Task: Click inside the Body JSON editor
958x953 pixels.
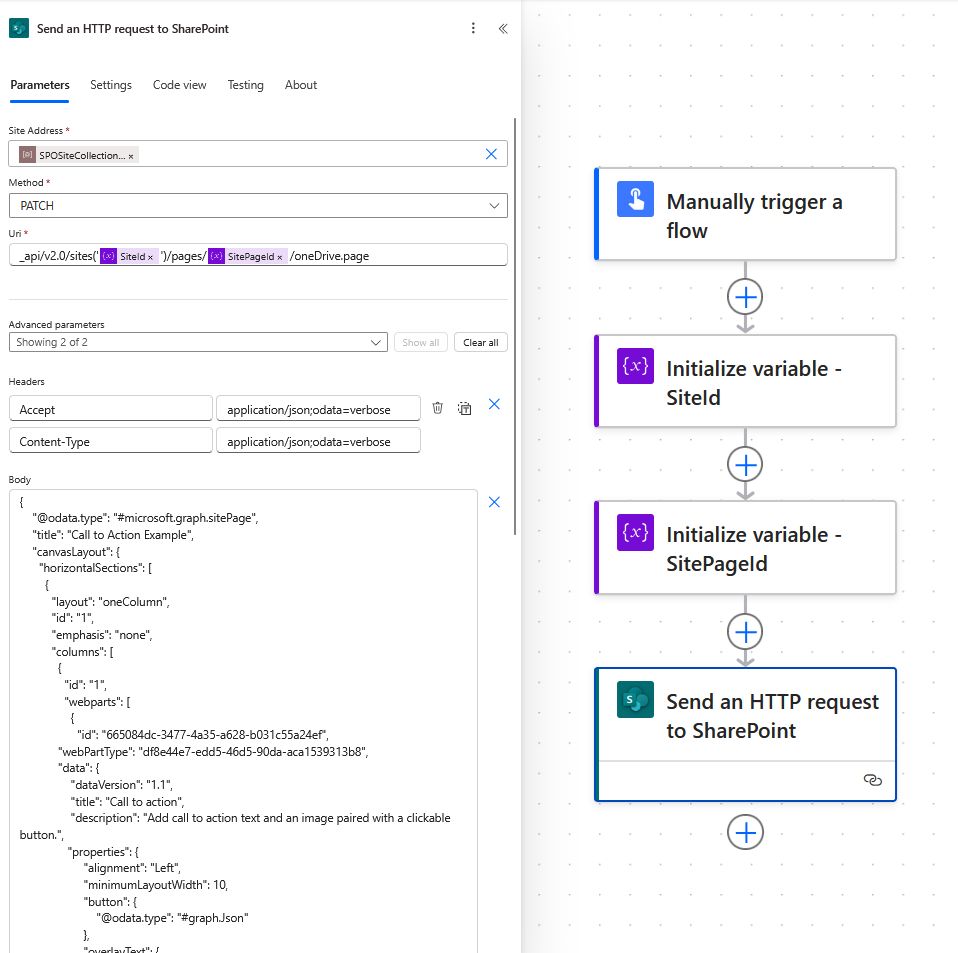Action: pos(243,721)
